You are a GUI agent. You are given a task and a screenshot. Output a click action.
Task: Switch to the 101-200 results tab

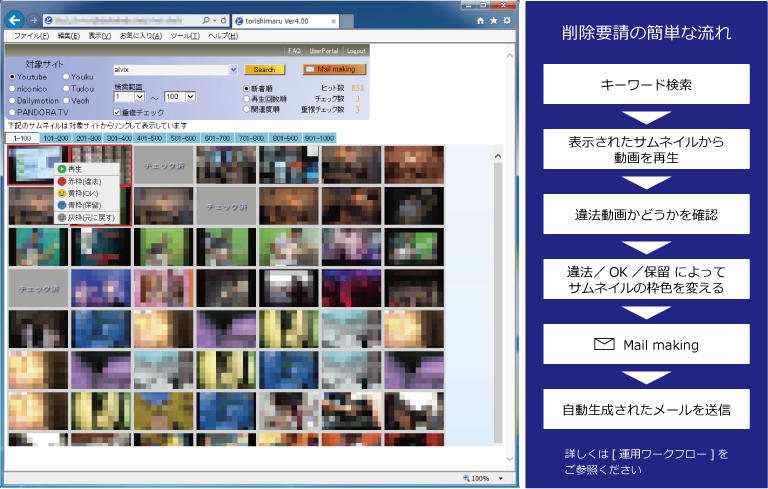(x=56, y=138)
